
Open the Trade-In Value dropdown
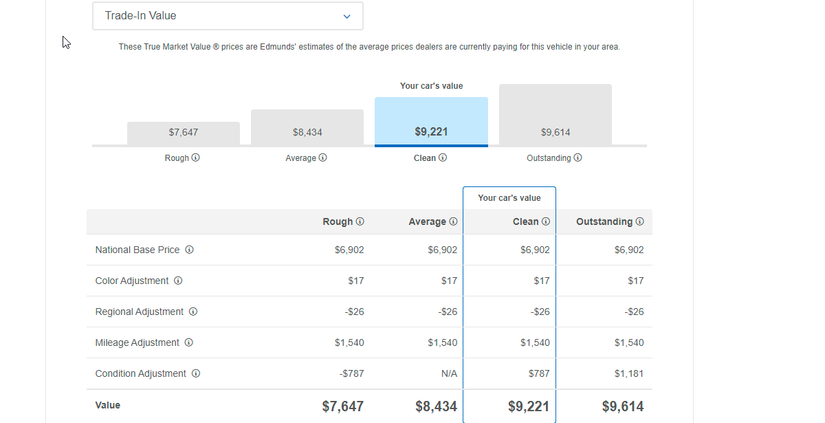click(227, 16)
